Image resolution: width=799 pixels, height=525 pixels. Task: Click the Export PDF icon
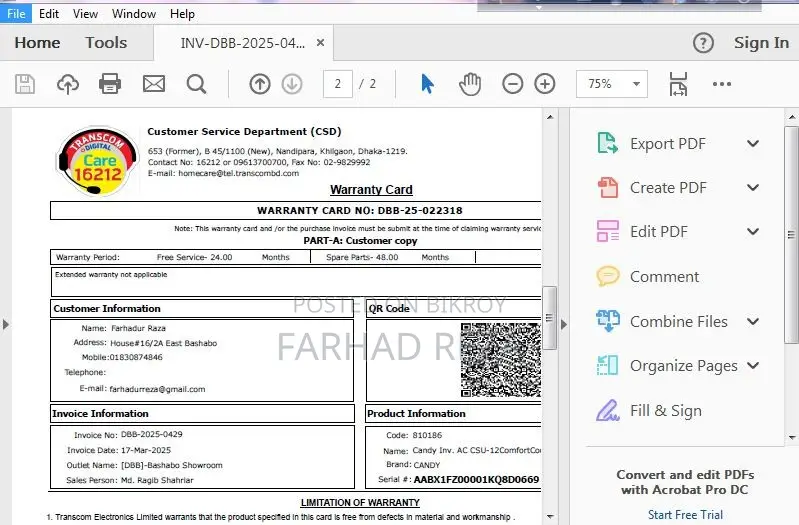click(607, 143)
